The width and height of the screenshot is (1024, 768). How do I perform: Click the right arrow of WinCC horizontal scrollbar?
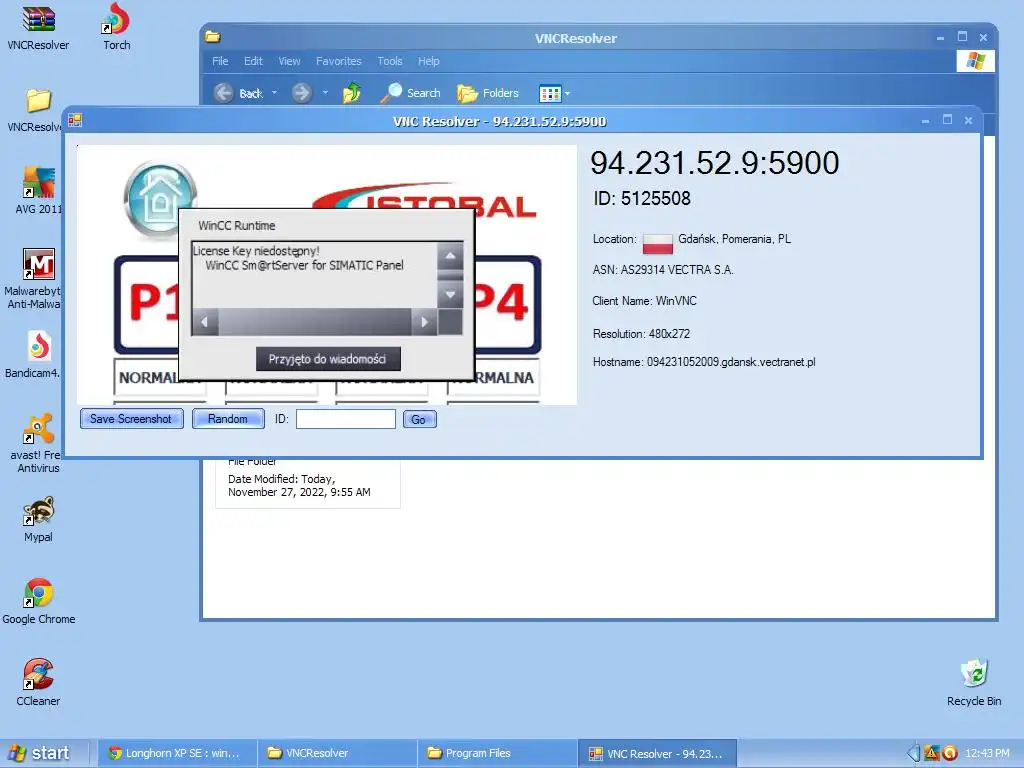pos(424,322)
